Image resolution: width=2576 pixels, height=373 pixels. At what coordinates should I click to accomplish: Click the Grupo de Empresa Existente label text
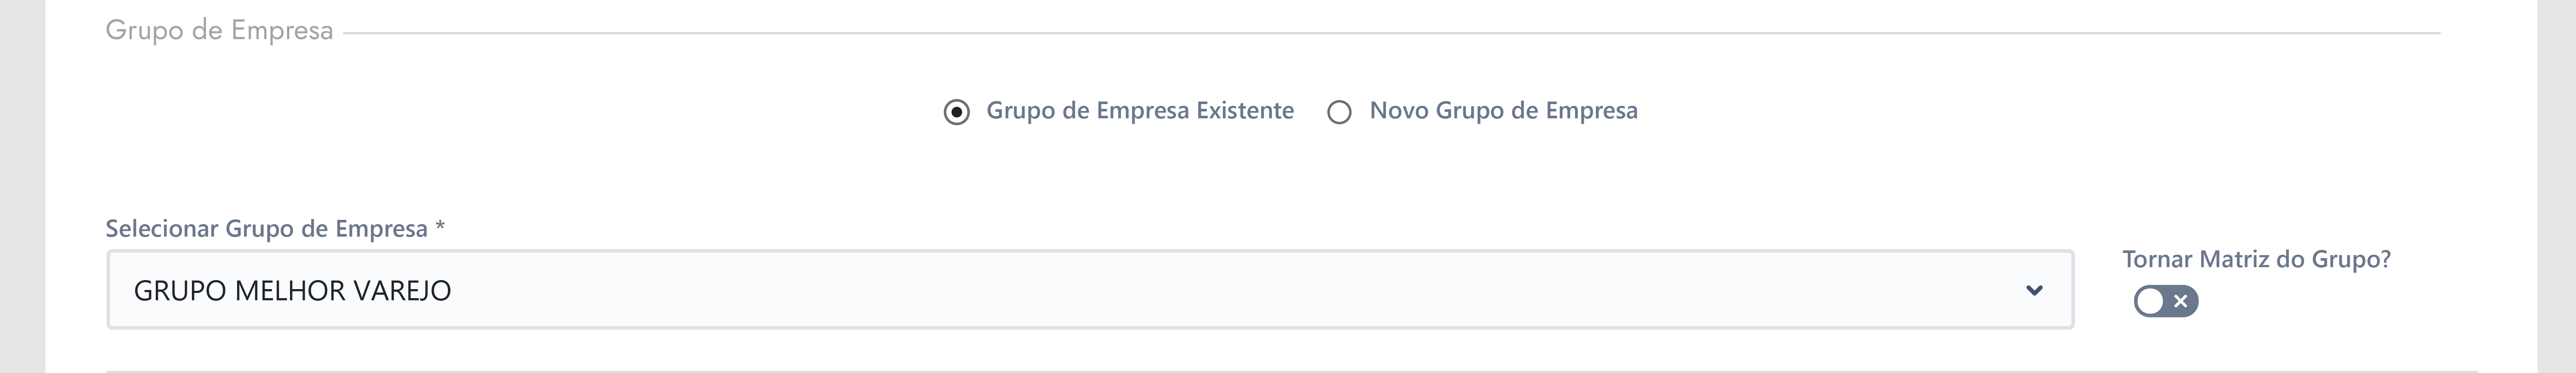click(1140, 111)
